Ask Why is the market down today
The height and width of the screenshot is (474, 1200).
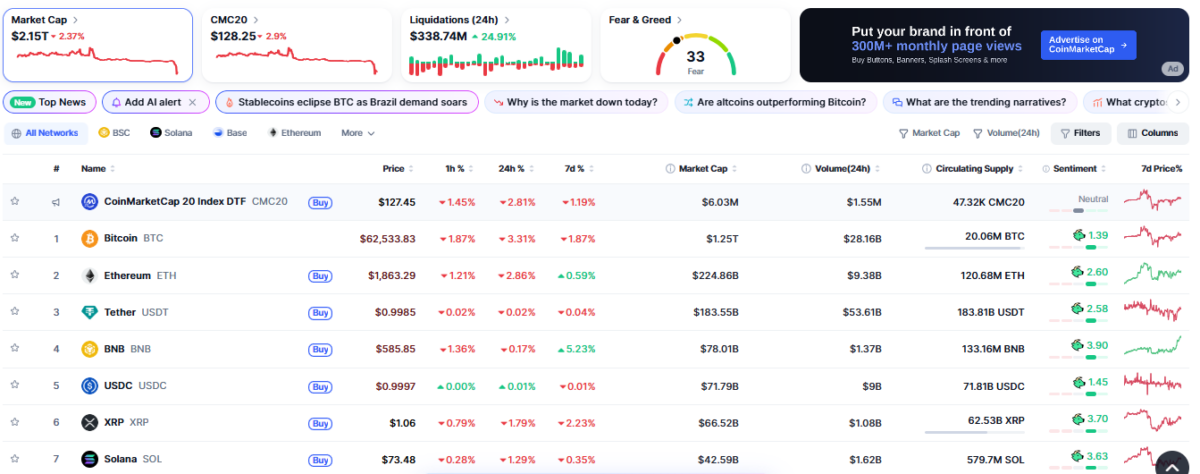[577, 102]
